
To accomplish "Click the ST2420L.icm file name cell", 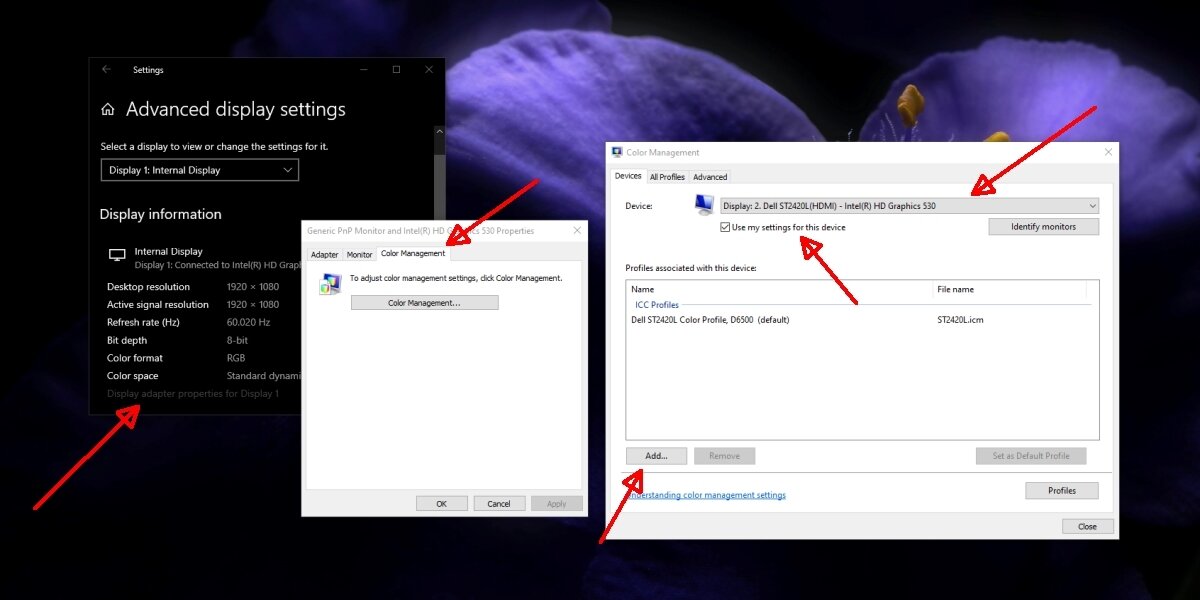I will 959,320.
